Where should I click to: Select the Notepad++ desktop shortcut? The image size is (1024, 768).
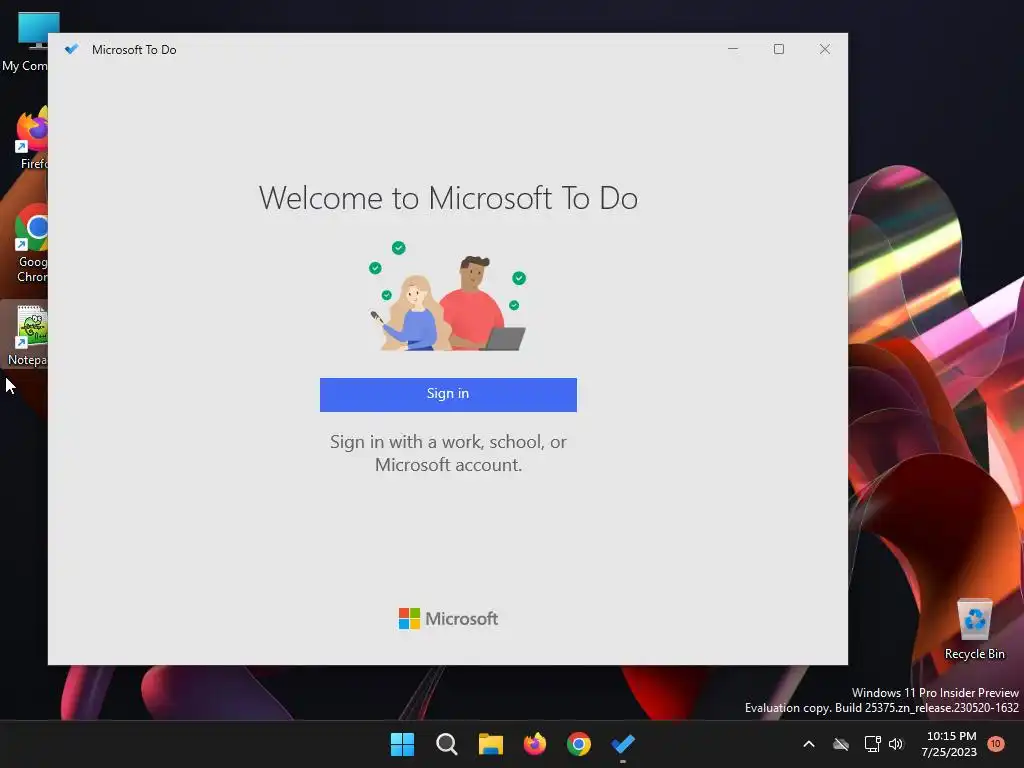tap(25, 336)
